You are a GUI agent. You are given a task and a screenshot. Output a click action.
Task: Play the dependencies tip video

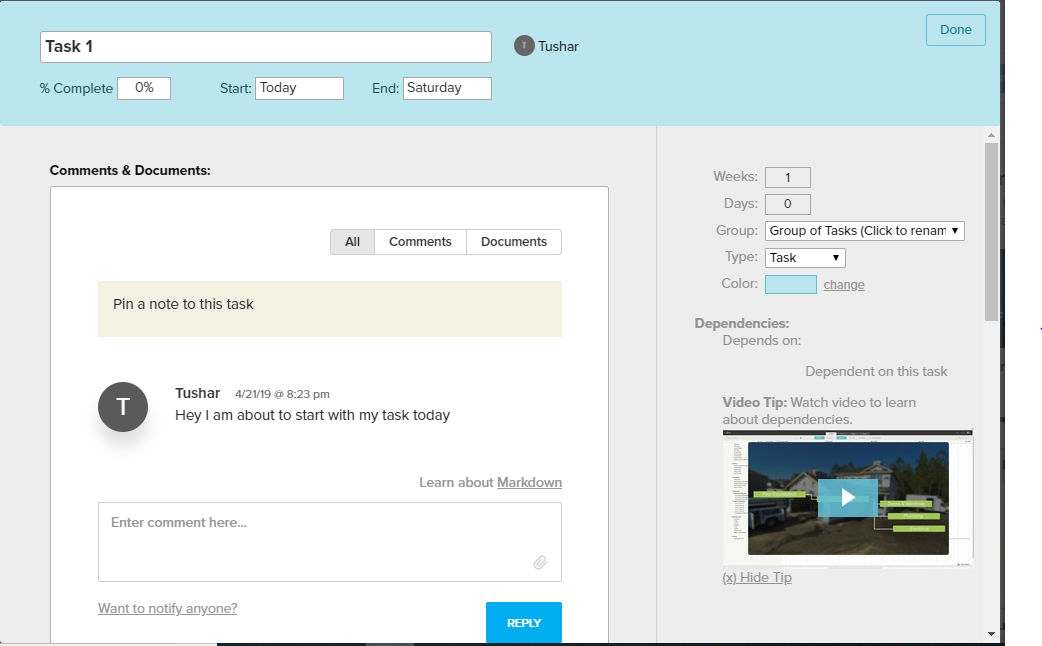[x=847, y=497]
